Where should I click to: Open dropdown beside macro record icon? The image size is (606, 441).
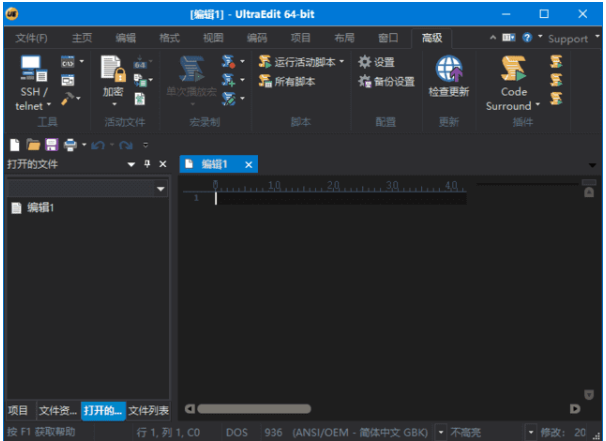[242, 61]
